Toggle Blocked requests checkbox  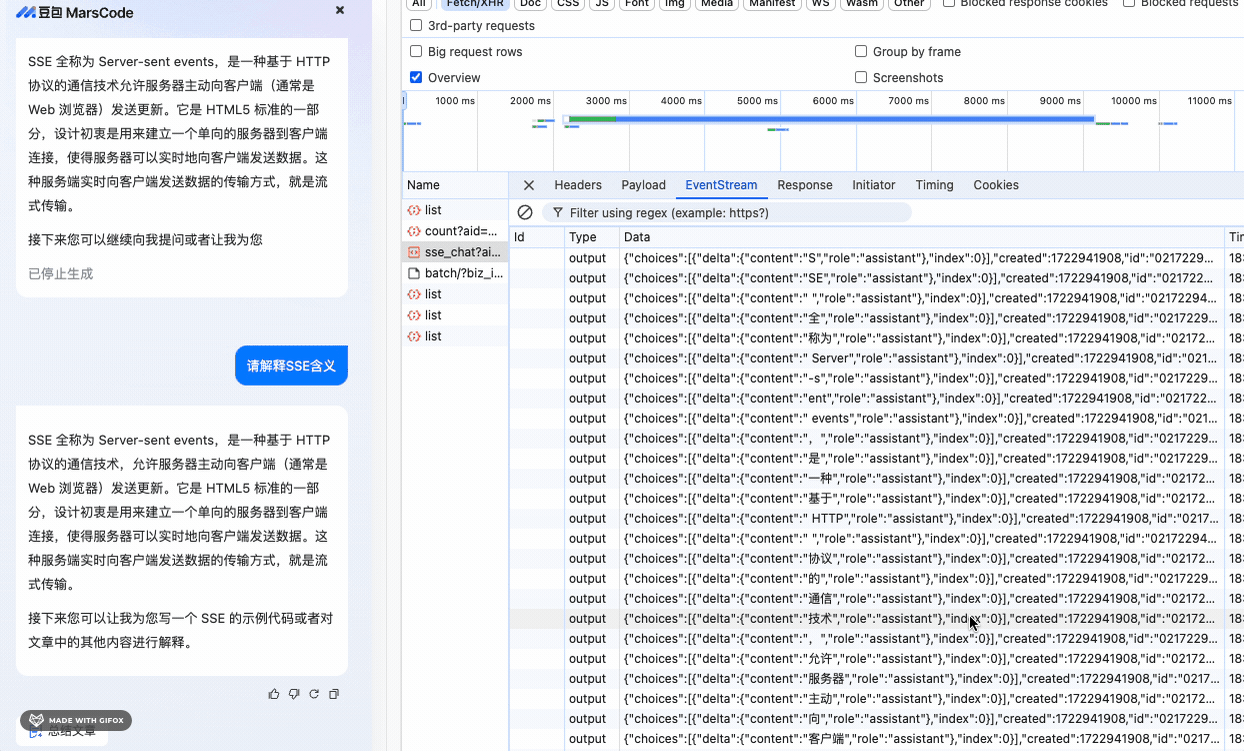point(1129,3)
